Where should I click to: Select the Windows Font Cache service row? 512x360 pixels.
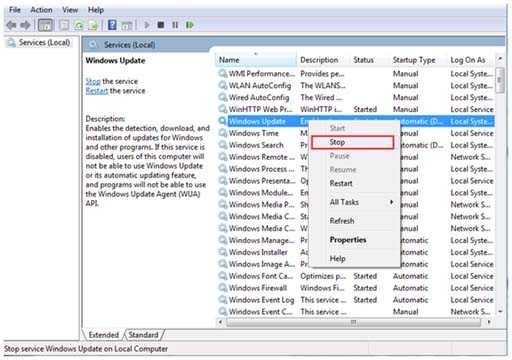coord(356,276)
